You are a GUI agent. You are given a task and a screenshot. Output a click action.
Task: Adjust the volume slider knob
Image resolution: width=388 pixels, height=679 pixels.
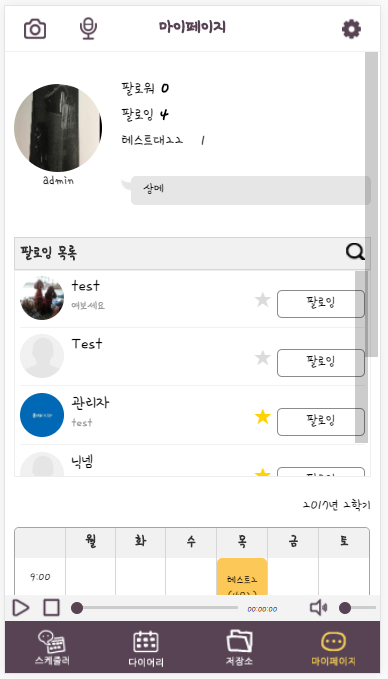(x=345, y=608)
